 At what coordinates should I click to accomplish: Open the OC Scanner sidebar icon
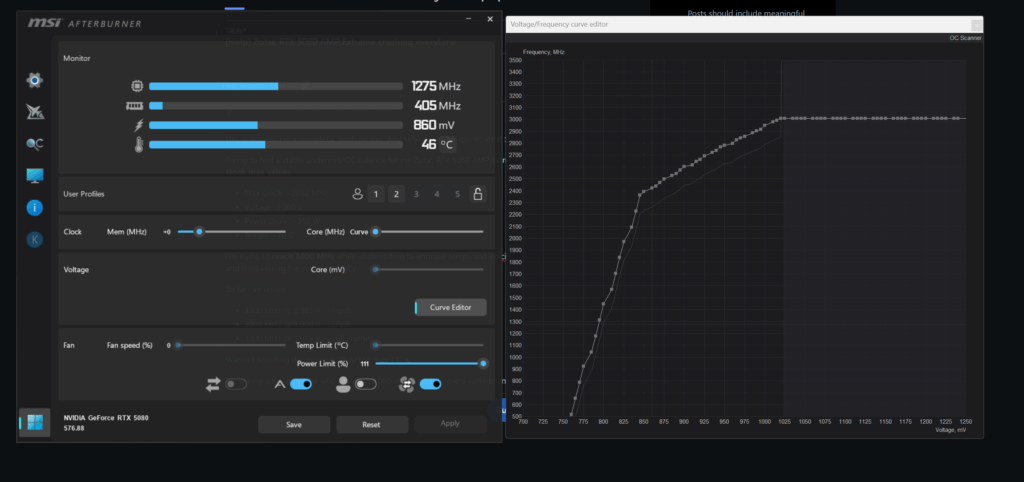tap(35, 144)
